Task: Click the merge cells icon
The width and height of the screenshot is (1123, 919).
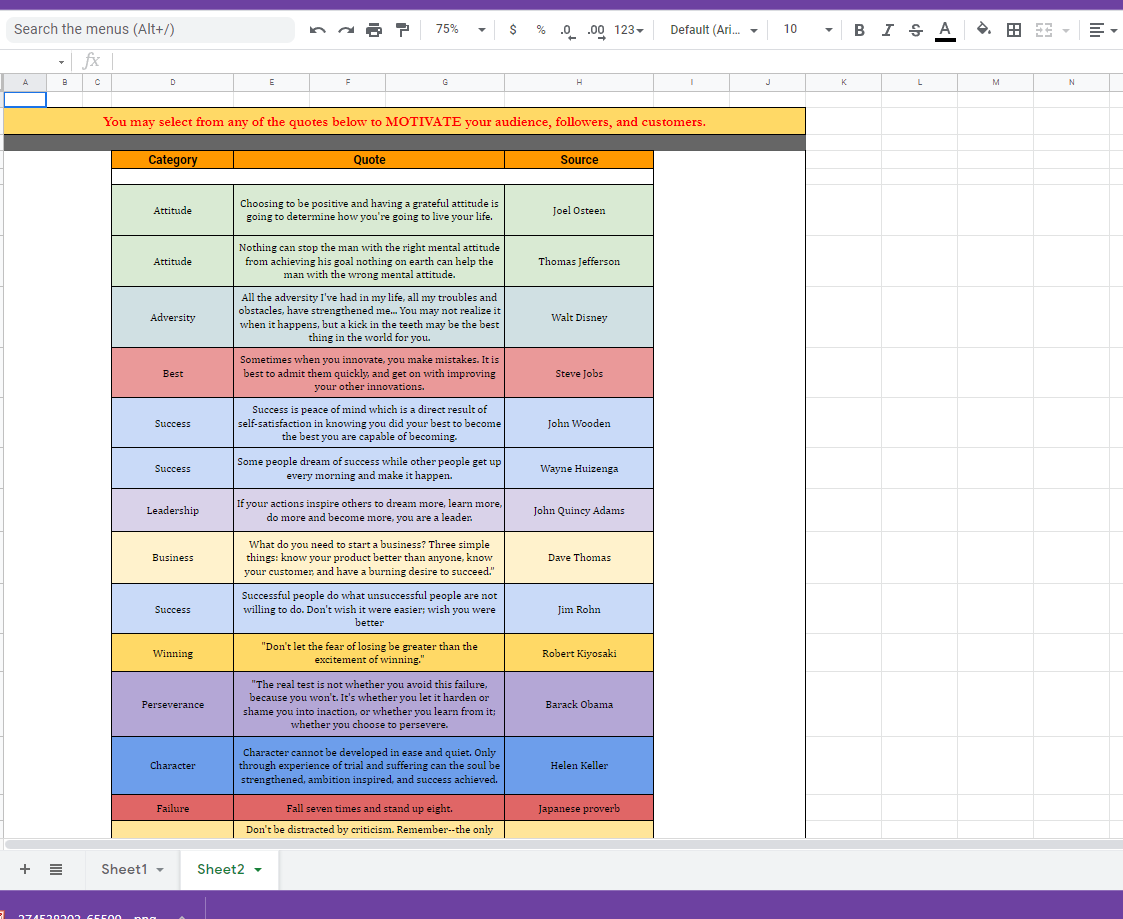Action: coord(1044,30)
